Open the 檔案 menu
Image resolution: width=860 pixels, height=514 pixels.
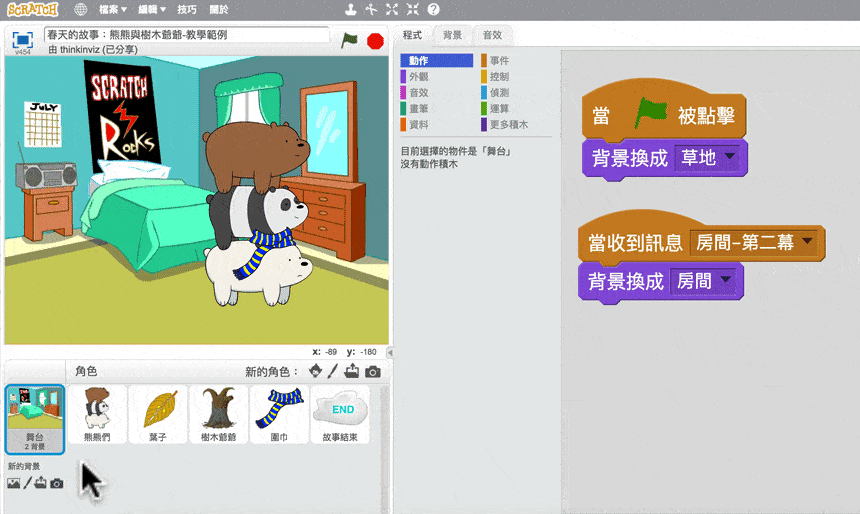click(113, 9)
